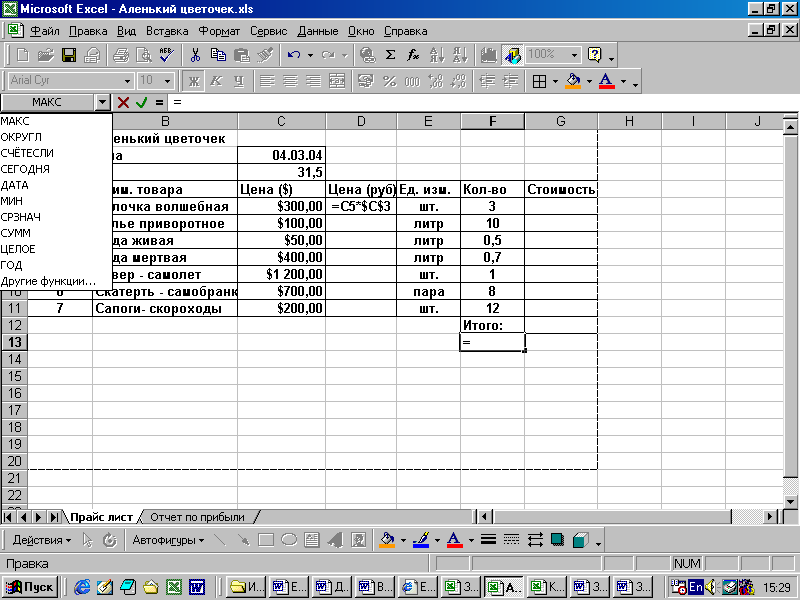This screenshot has height=600, width=800.
Task: Click the AutoSum sigma icon
Action: [x=390, y=55]
